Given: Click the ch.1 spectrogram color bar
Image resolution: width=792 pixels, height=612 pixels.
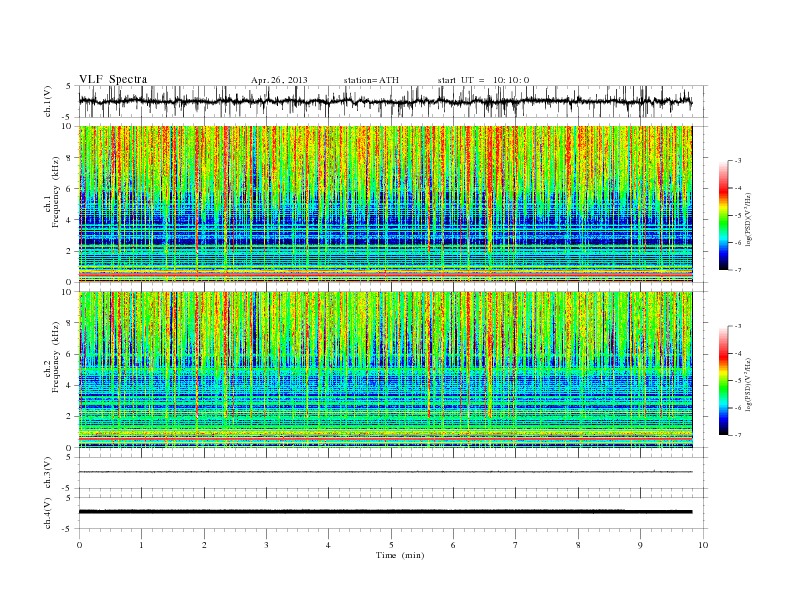Looking at the screenshot, I should pos(723,215).
